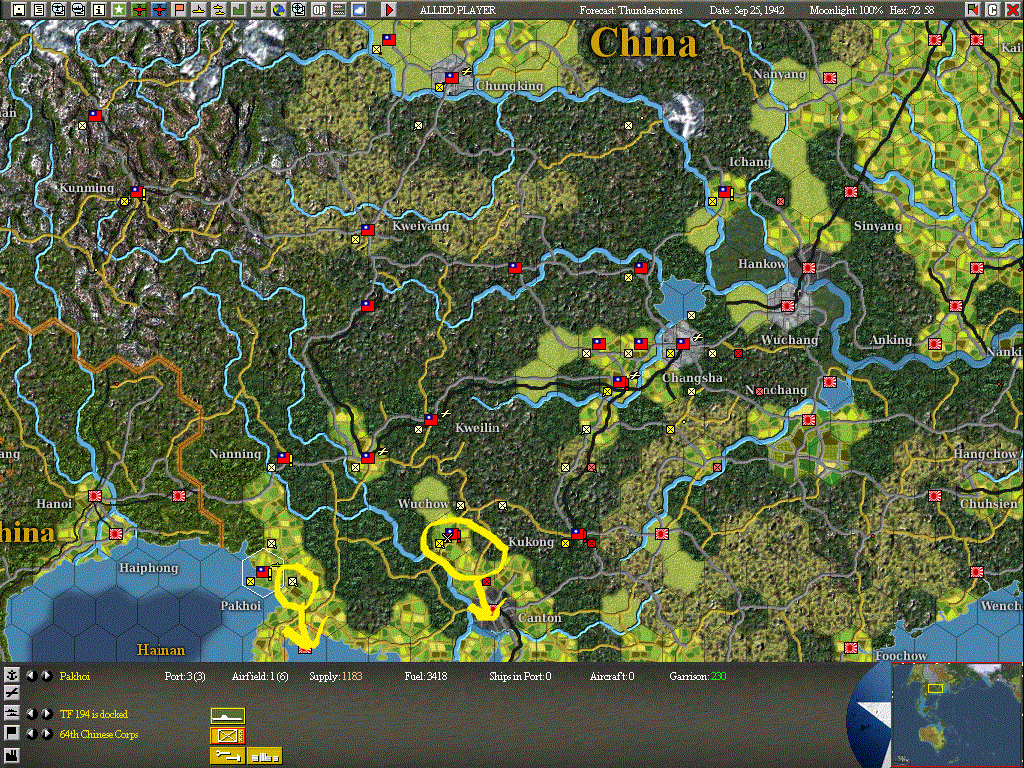Select the Chinese unit at Changsha
The image size is (1024, 768).
click(683, 344)
